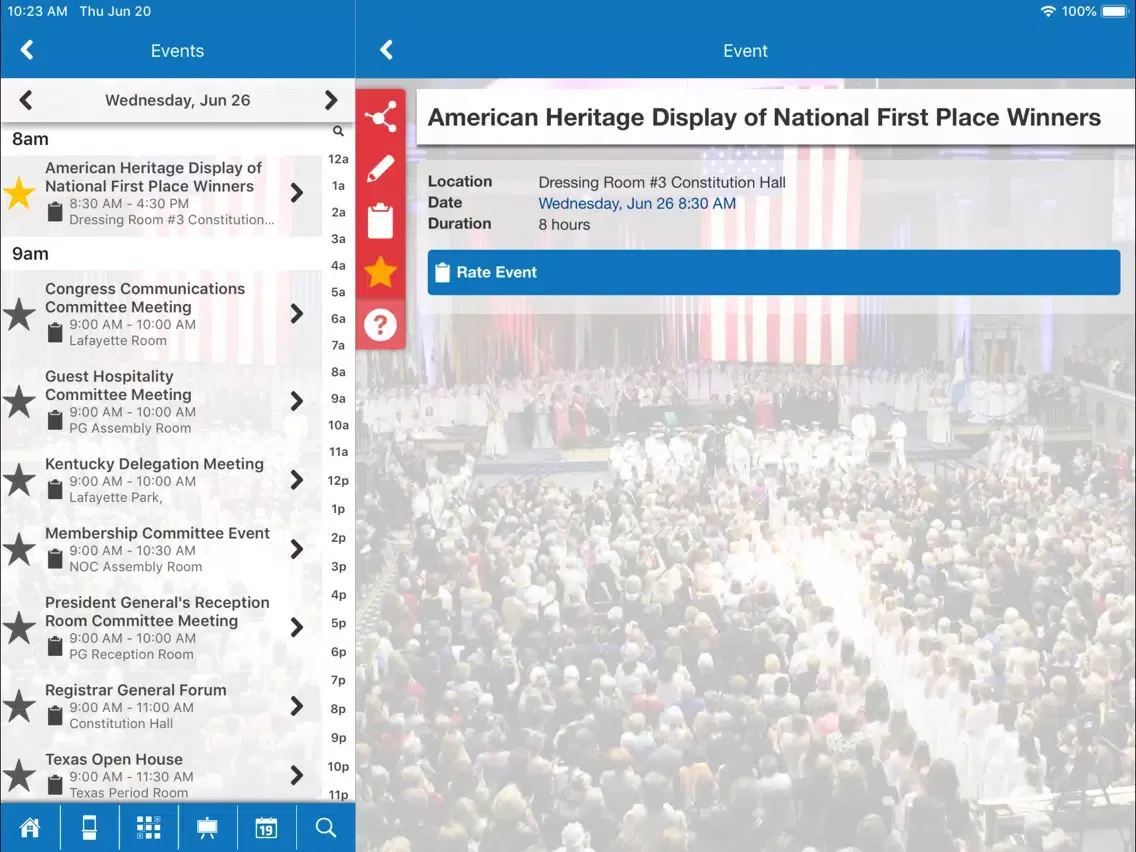Jump to 12p in the hour index
Image resolution: width=1136 pixels, height=852 pixels.
(338, 481)
